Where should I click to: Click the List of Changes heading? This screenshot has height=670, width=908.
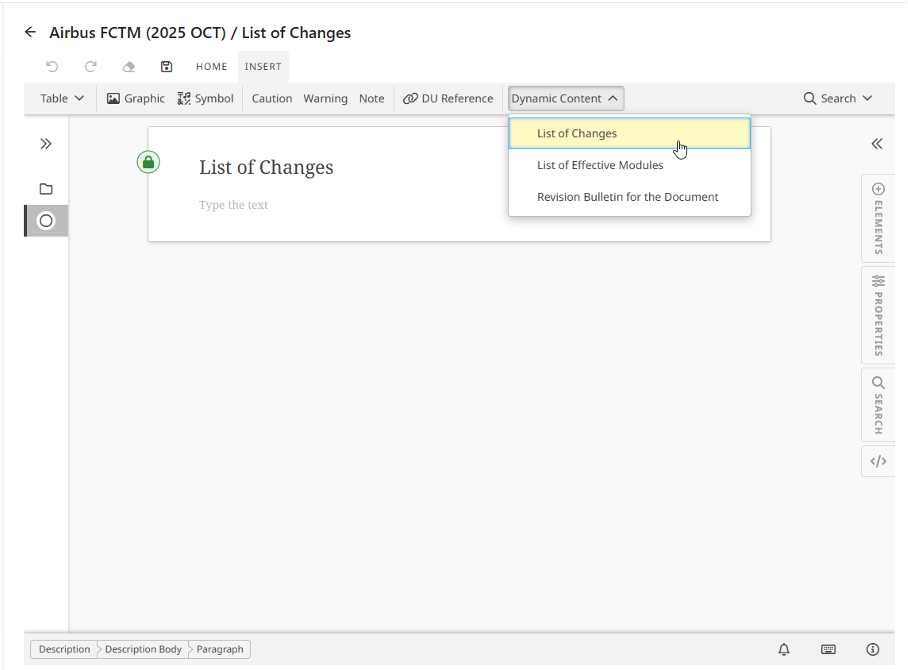[266, 167]
